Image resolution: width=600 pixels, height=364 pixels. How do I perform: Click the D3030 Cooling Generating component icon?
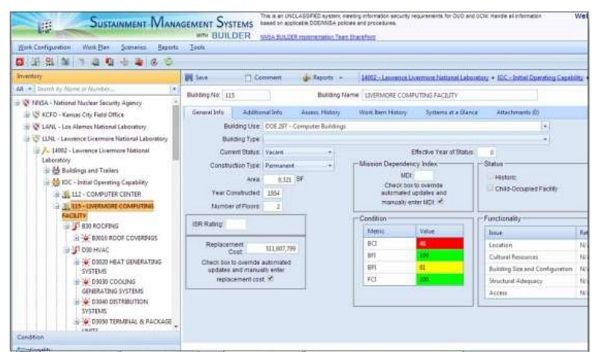[x=86, y=282]
